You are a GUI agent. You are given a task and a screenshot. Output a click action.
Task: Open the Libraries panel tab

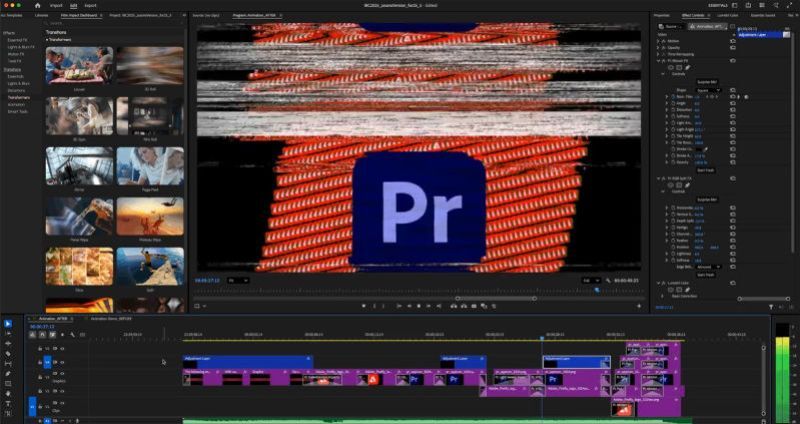pos(42,15)
